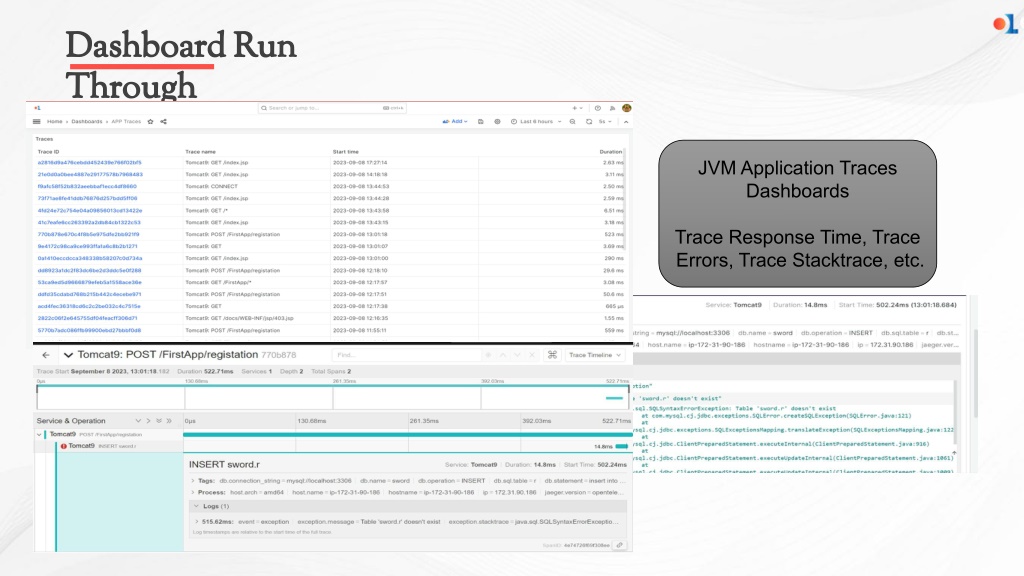Viewport: 1024px width, 576px height.
Task: Go to Dashboards breadcrumb
Action: [87, 121]
